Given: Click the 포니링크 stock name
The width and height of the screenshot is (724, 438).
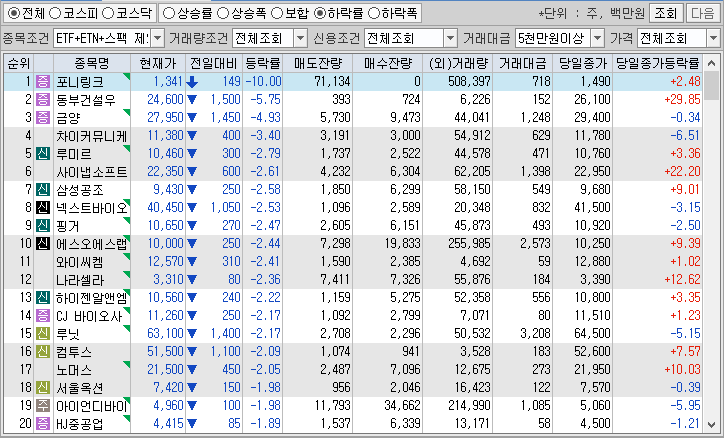Looking at the screenshot, I should [79, 82].
